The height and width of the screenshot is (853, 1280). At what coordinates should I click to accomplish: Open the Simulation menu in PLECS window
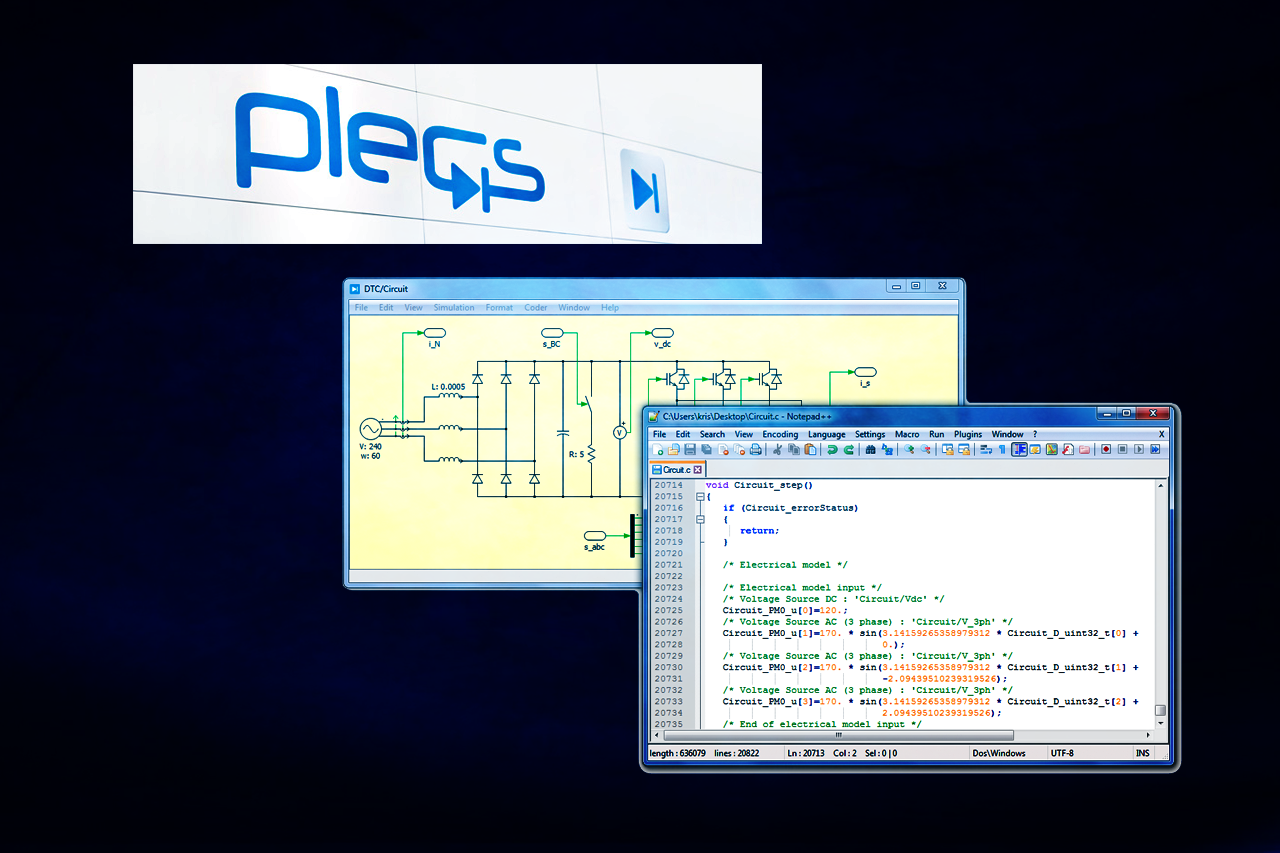pyautogui.click(x=454, y=308)
